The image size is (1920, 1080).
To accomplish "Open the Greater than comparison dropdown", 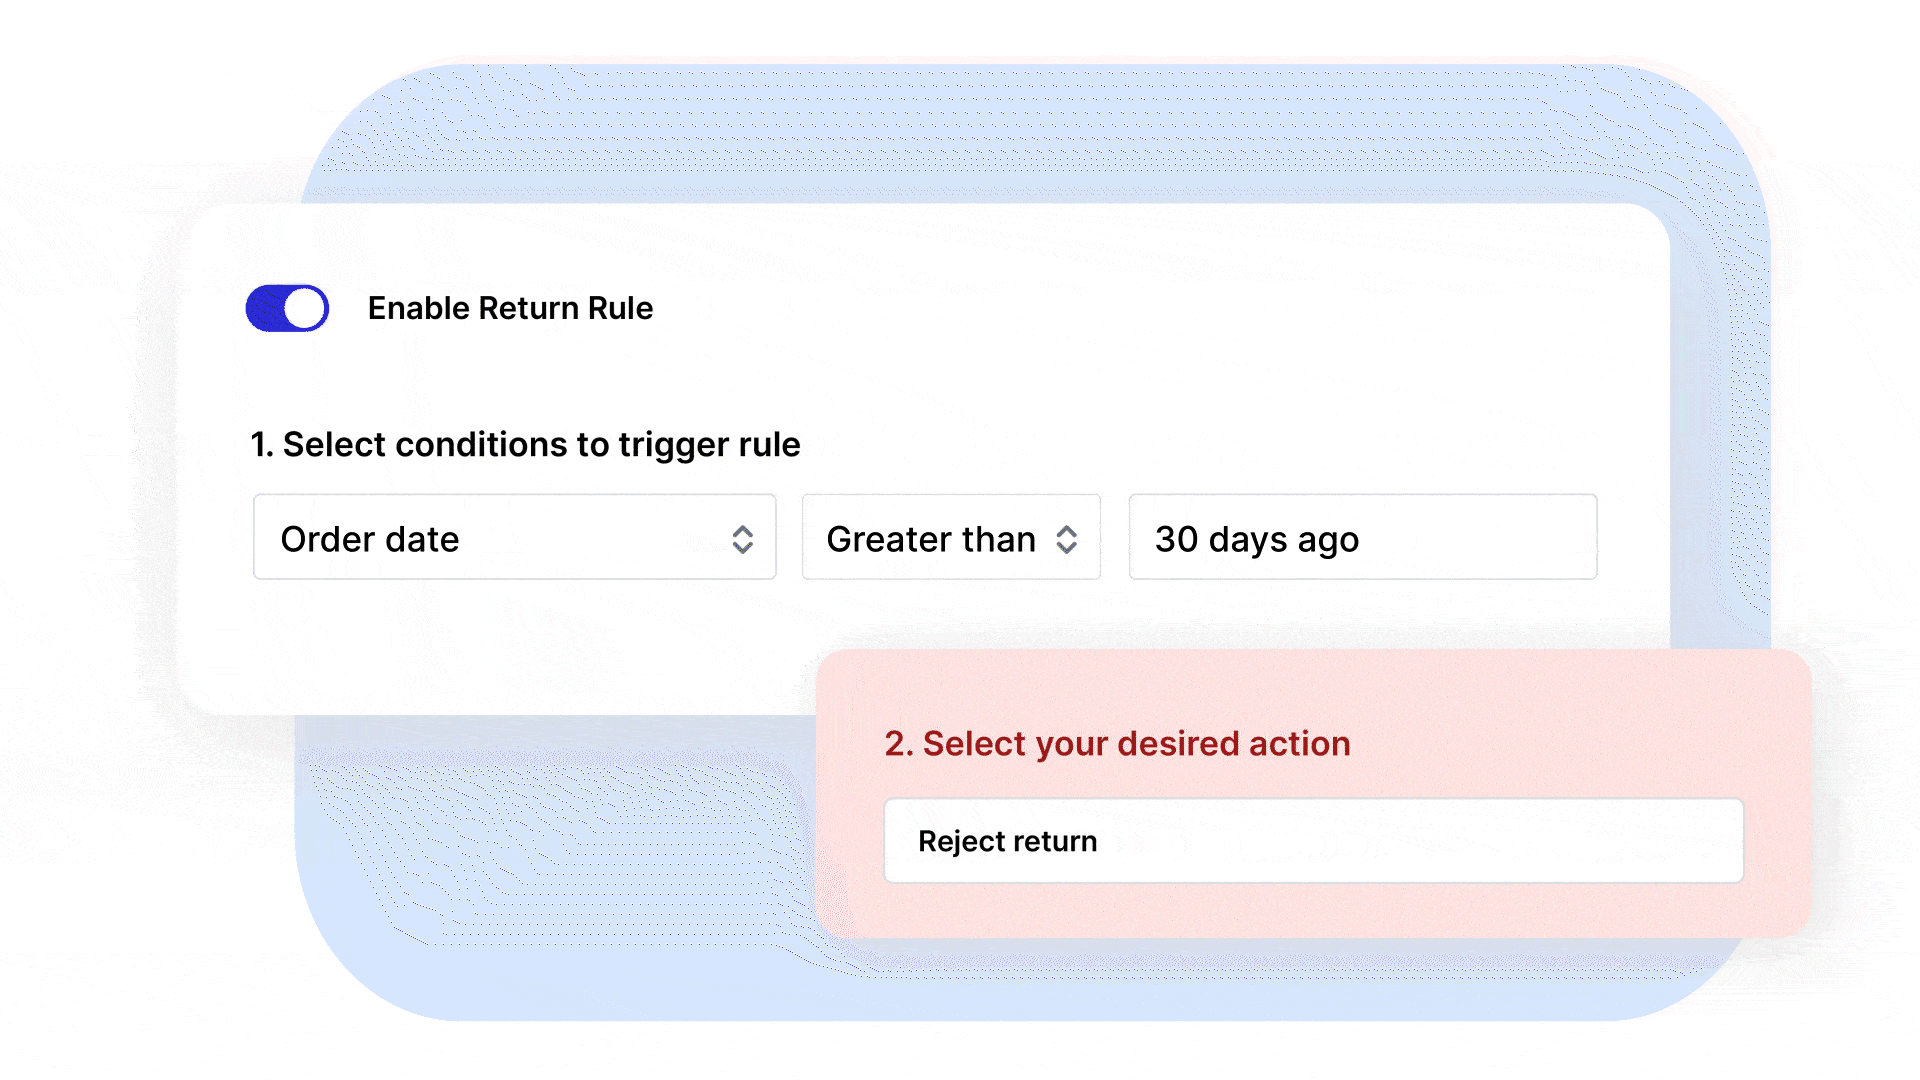I will coord(950,538).
